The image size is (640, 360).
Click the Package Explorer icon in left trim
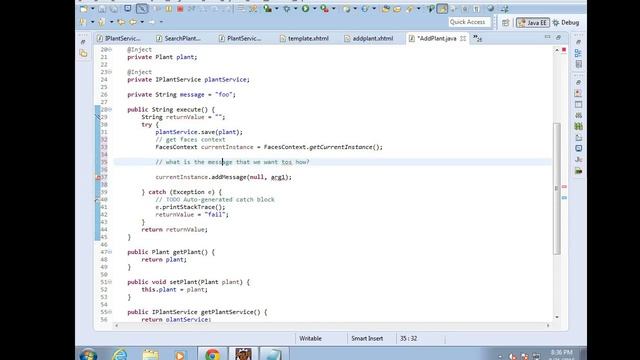[x=83, y=53]
